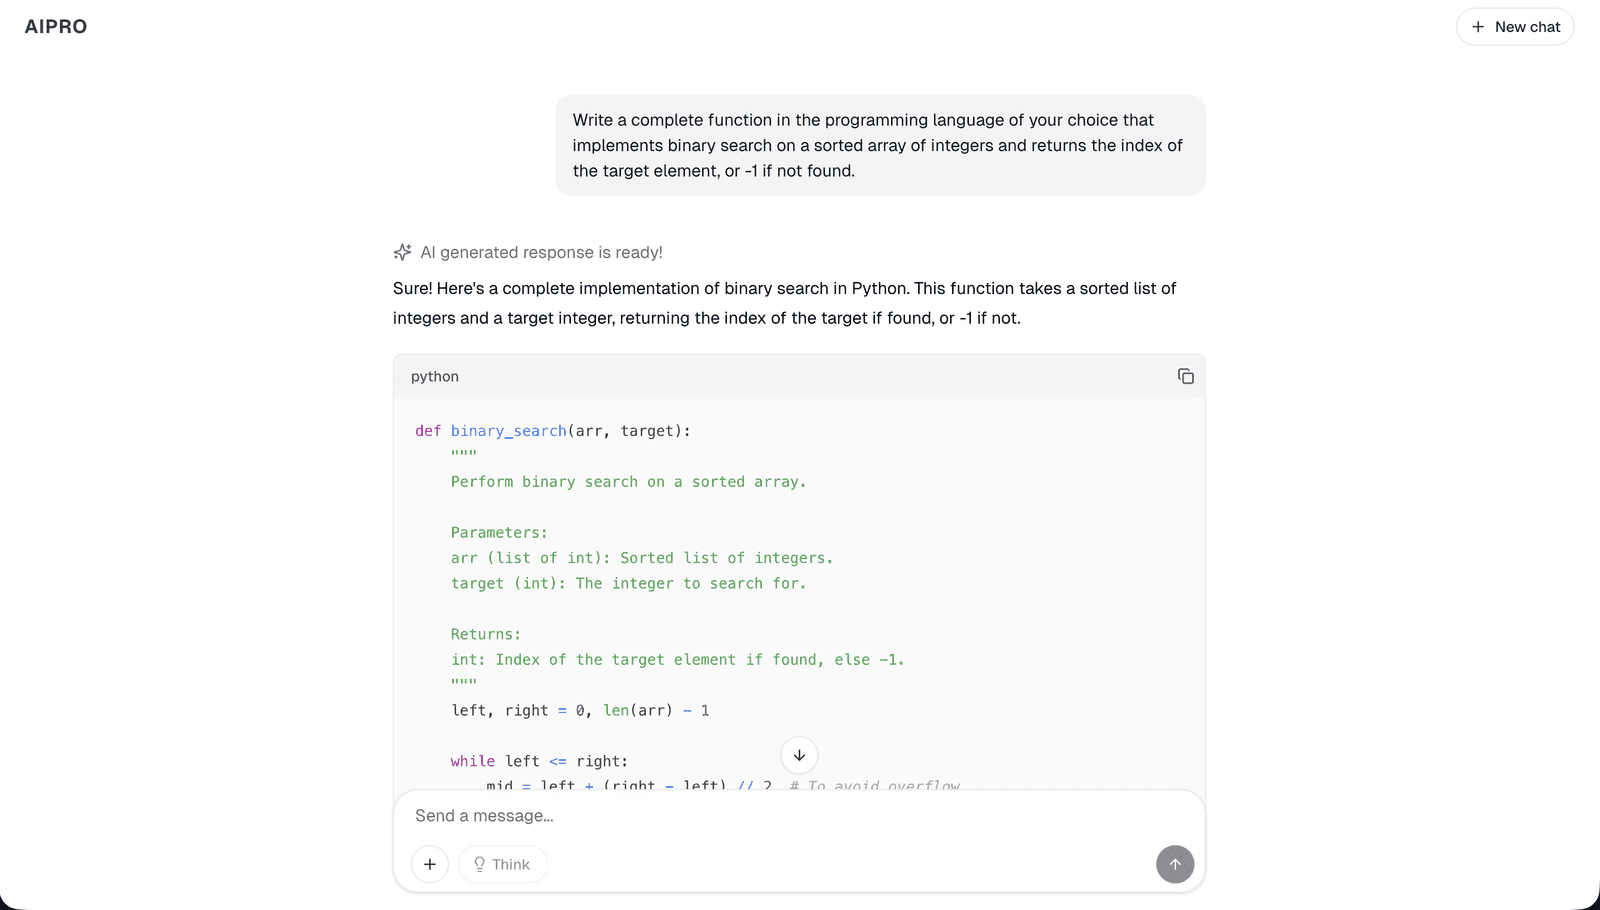Screen dimensions: 1600x910
Task: Click the user prompt message bubble
Action: (x=880, y=145)
